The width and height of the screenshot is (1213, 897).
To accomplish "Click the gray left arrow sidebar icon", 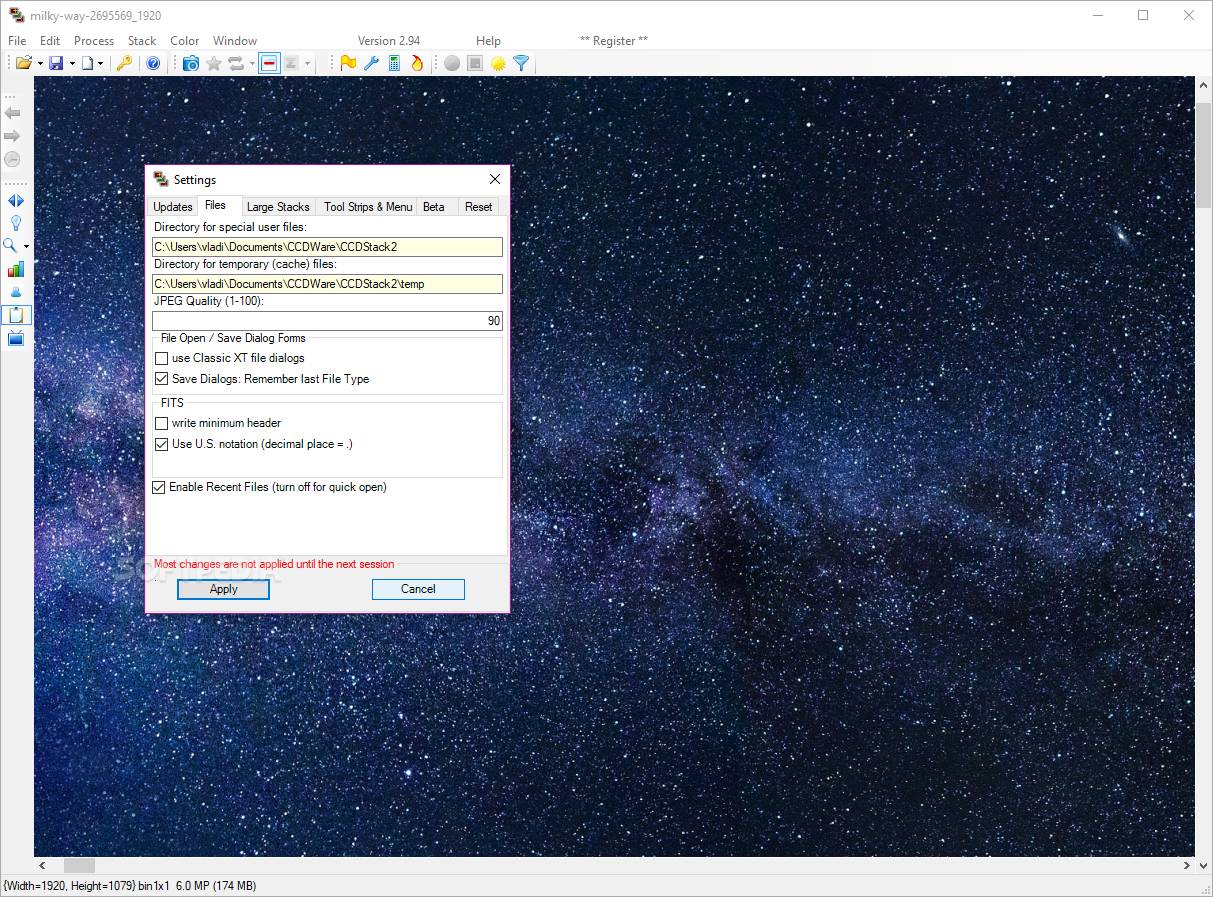I will tap(12, 113).
